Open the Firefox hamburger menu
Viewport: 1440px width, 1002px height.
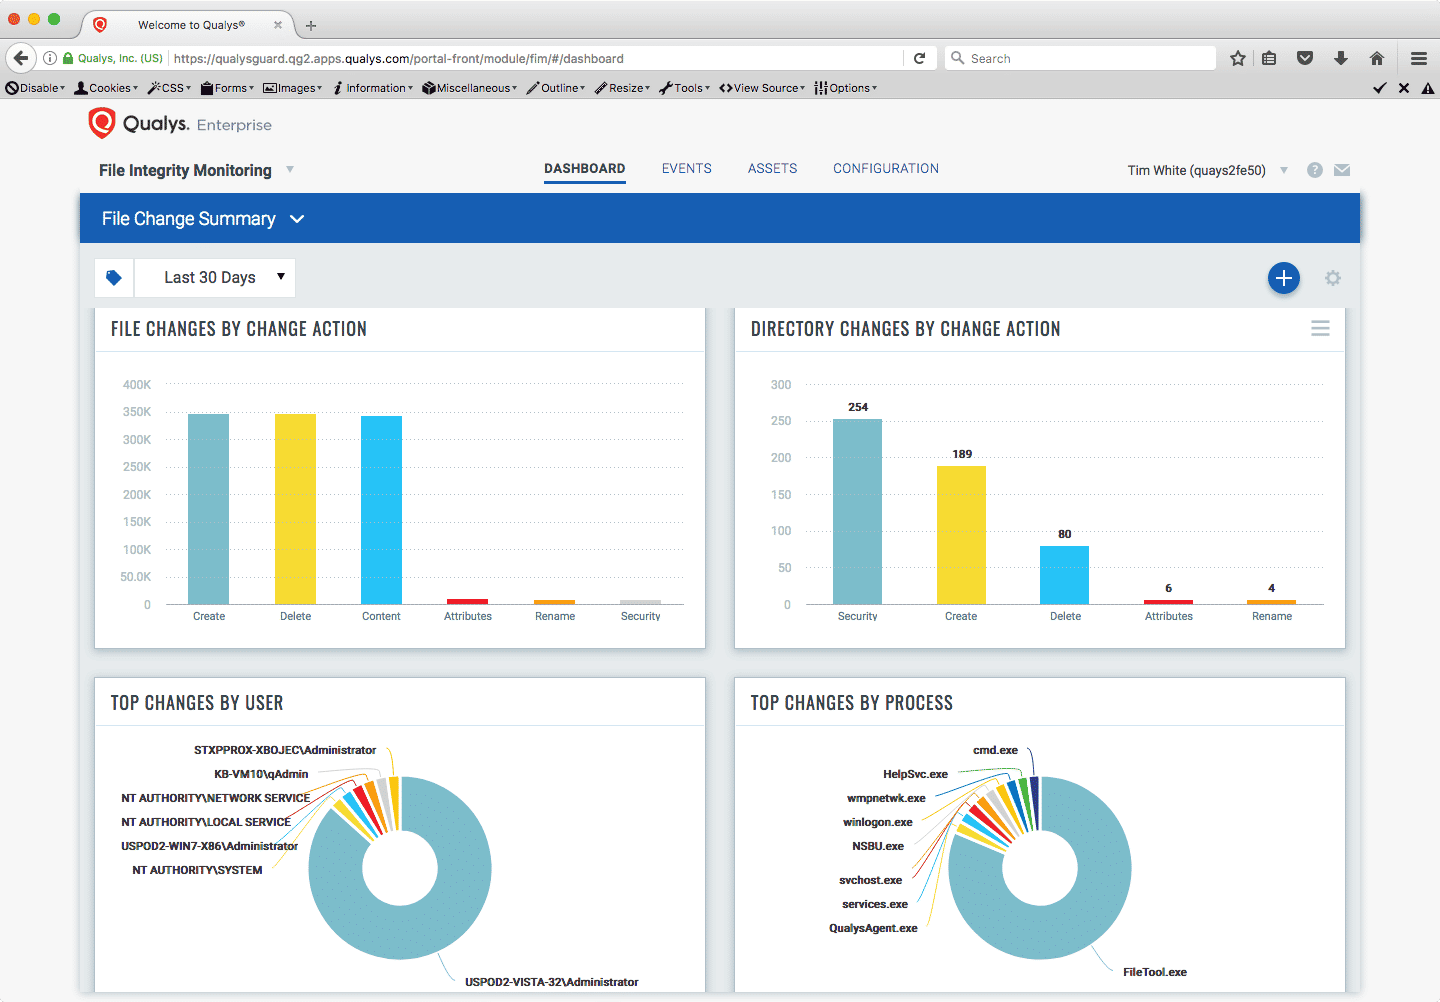point(1419,58)
